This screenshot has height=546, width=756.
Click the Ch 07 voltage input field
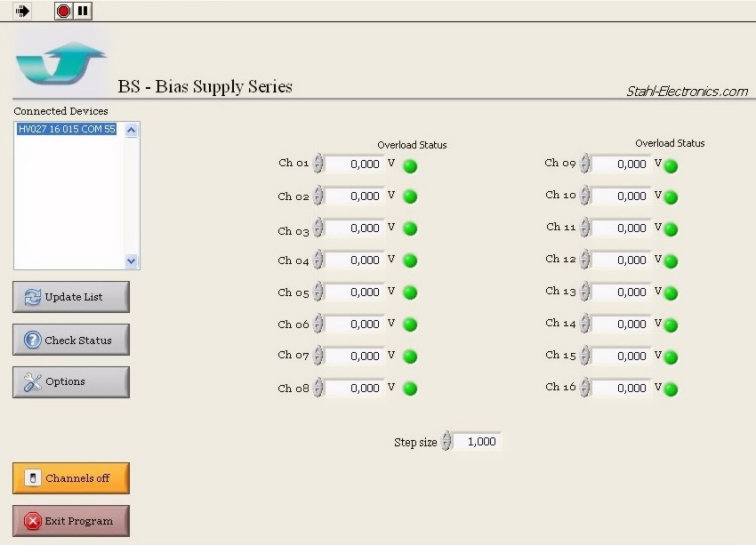(354, 356)
